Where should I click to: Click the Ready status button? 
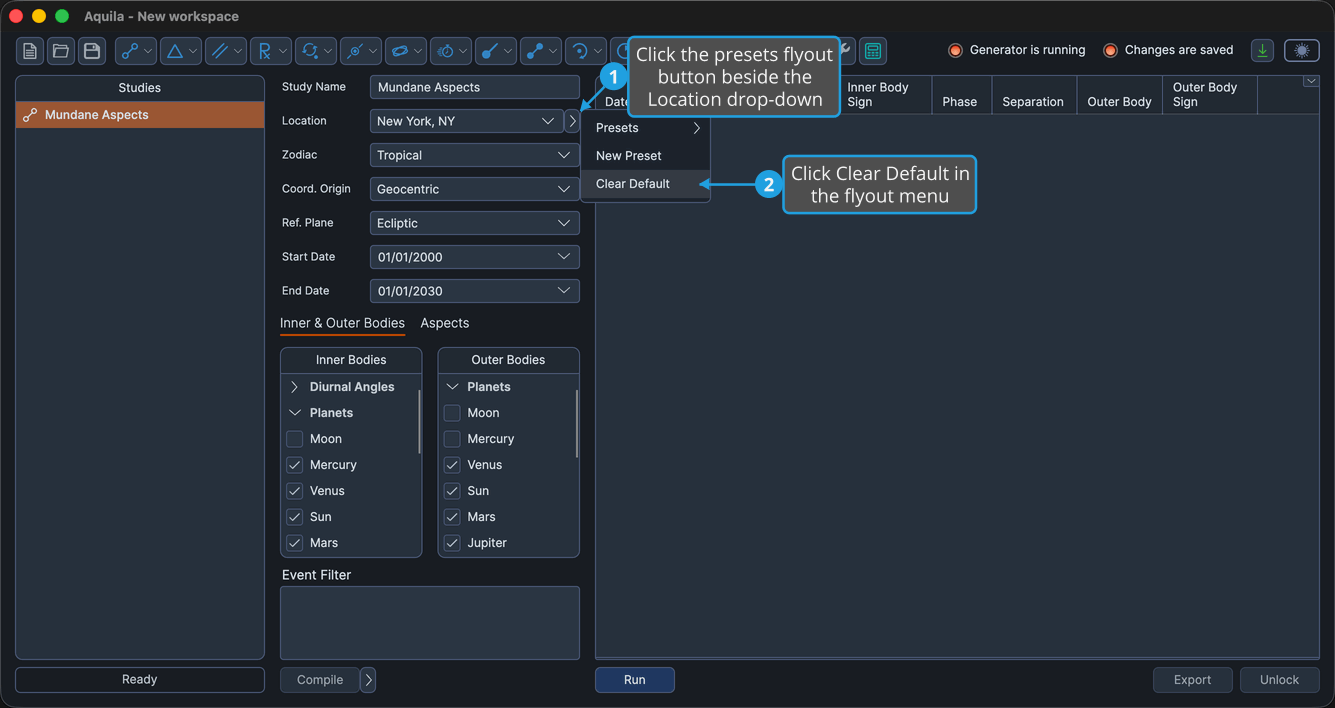140,680
